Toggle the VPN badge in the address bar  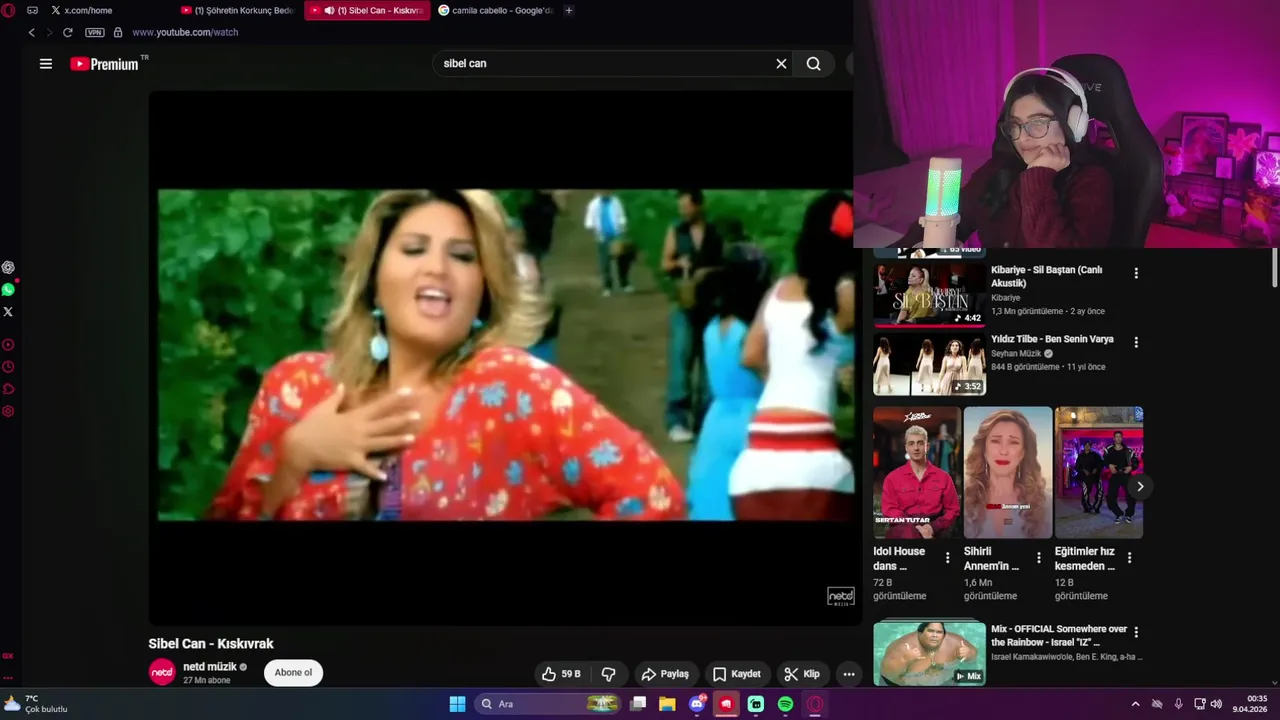pyautogui.click(x=95, y=32)
